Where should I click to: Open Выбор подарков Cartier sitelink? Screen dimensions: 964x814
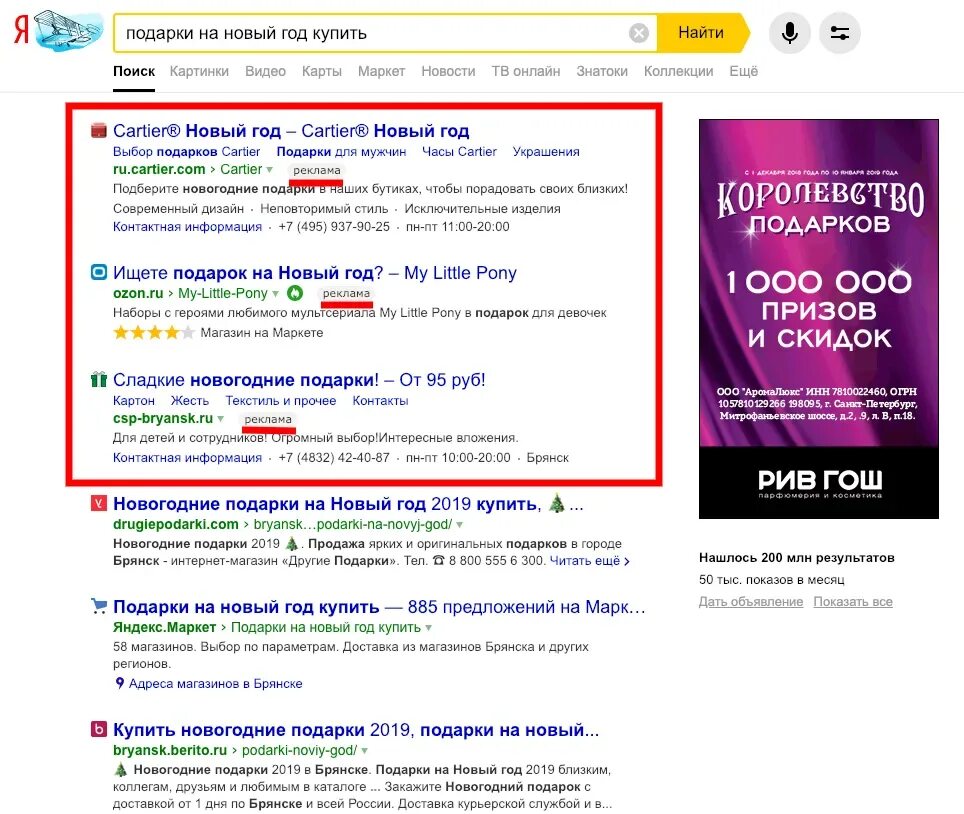(186, 151)
